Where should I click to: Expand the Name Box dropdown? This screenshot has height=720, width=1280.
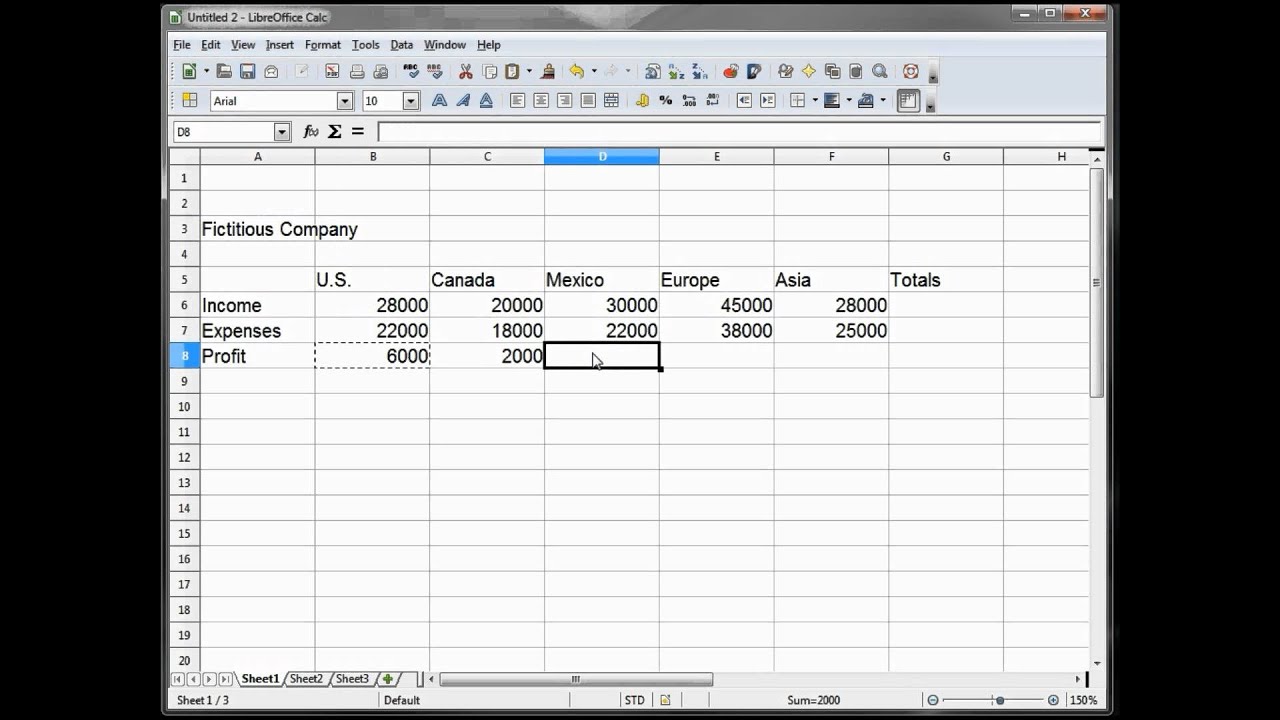(281, 132)
